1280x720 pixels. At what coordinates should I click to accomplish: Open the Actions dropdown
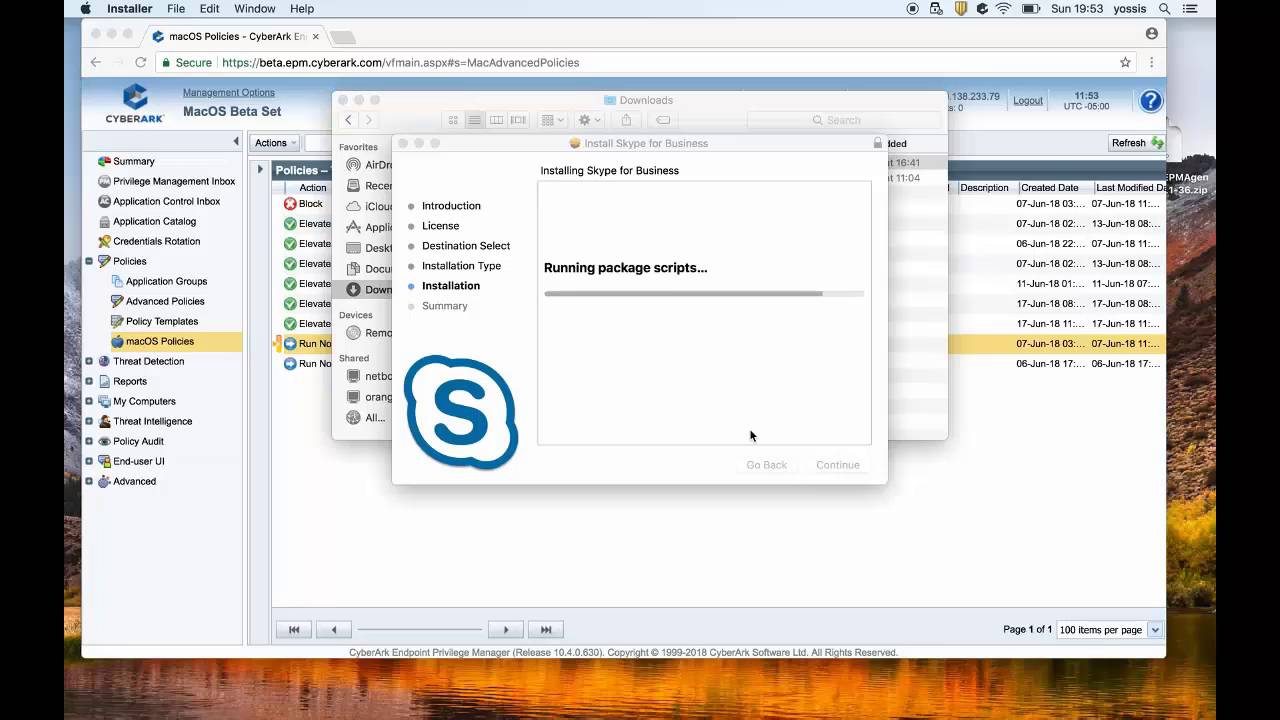(275, 143)
